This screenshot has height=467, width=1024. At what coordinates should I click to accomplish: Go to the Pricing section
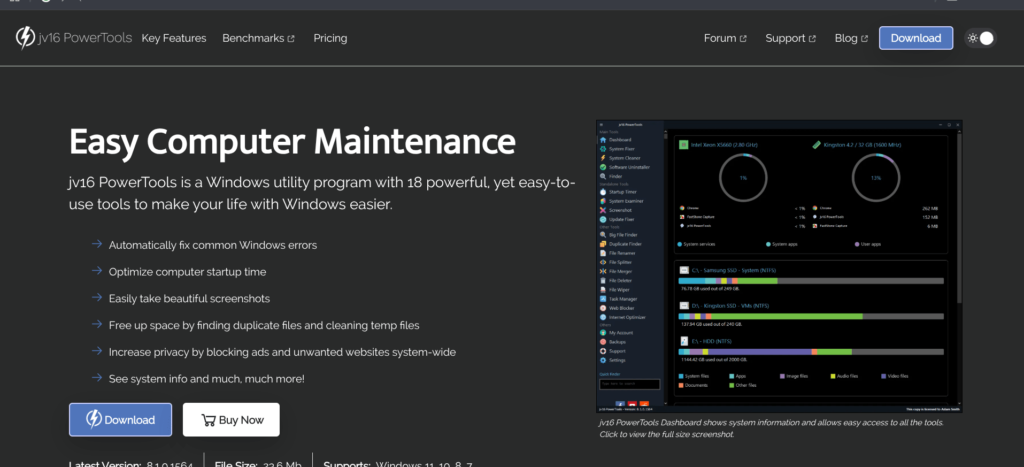330,38
